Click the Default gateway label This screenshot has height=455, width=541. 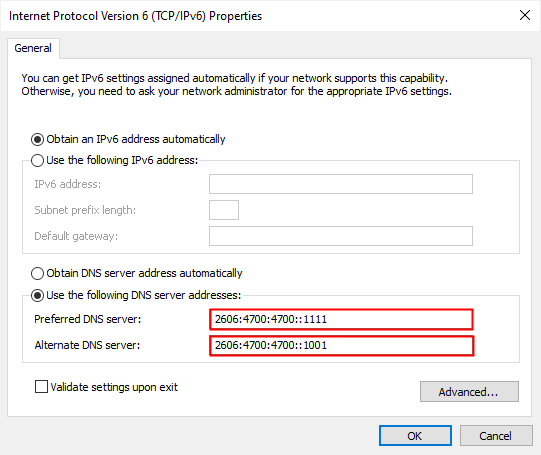point(76,236)
